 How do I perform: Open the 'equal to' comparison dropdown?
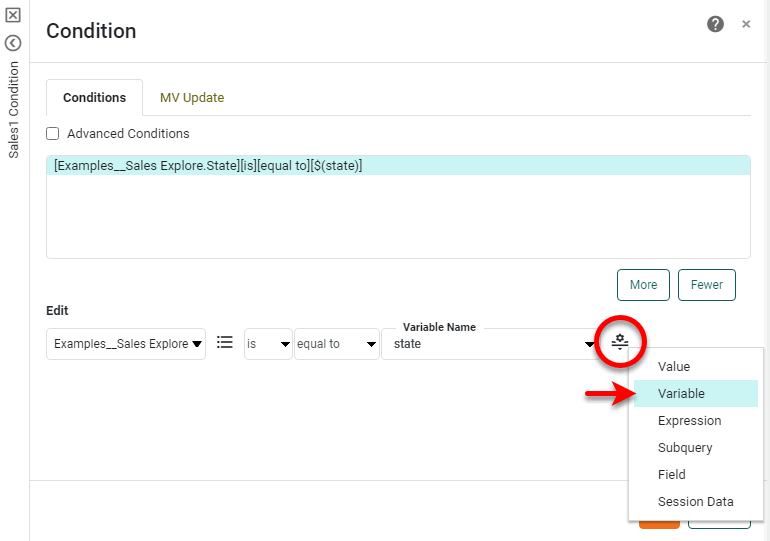click(336, 344)
